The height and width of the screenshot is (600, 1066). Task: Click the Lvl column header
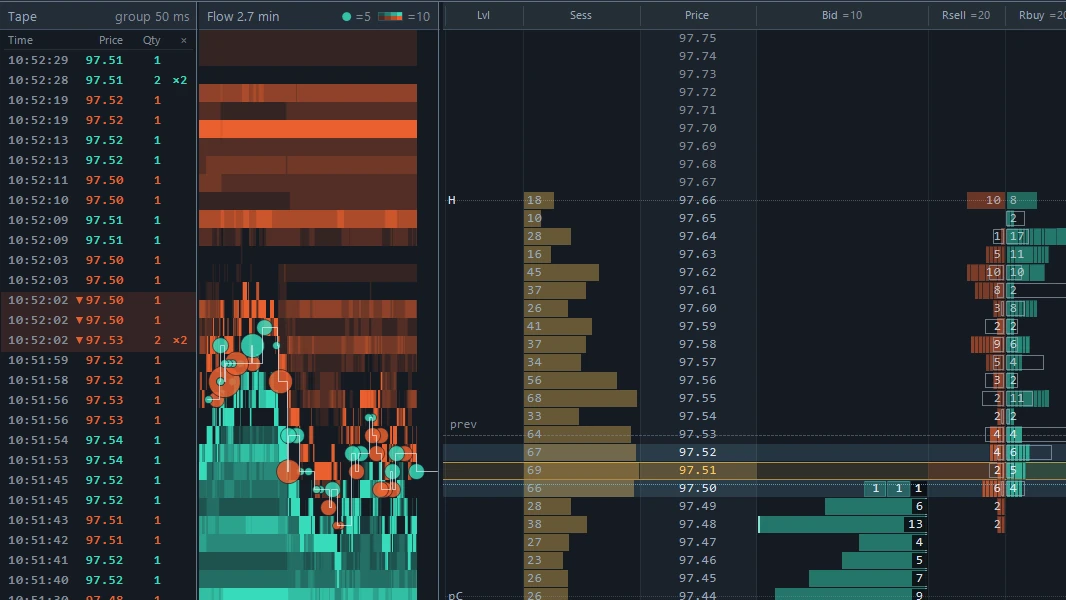(483, 15)
